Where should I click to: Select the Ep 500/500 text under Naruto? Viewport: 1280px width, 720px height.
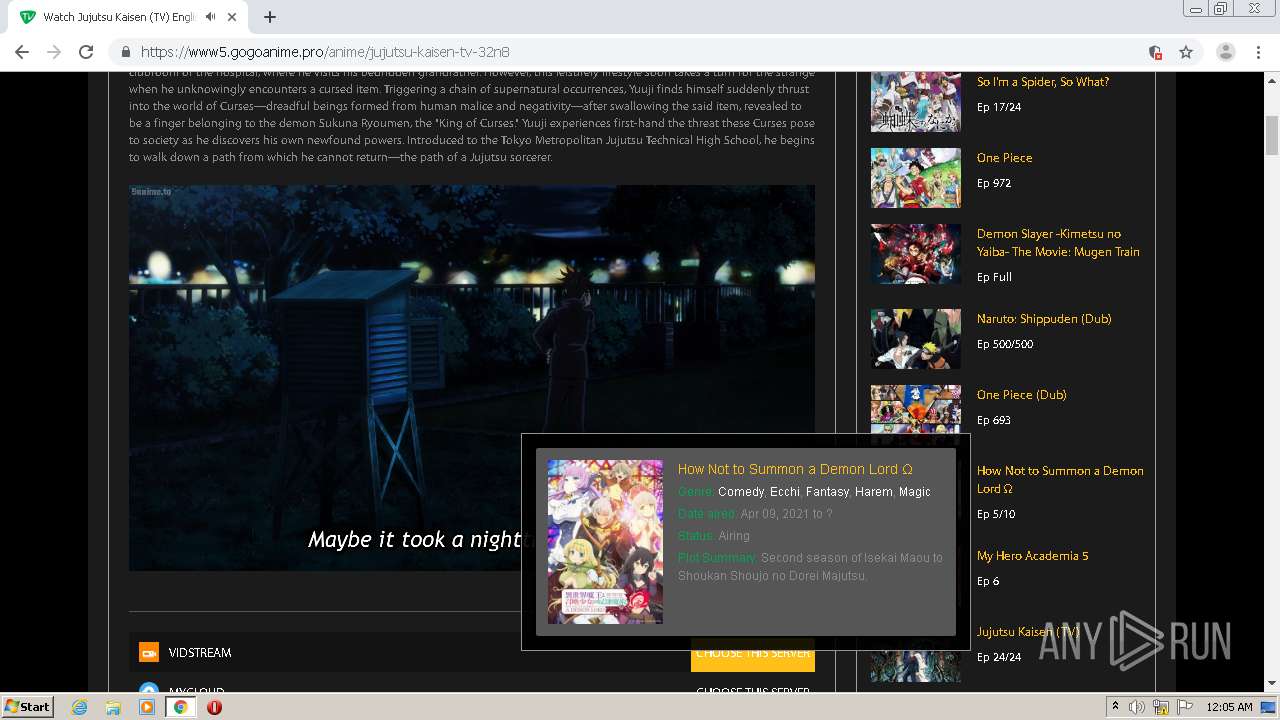(1005, 344)
